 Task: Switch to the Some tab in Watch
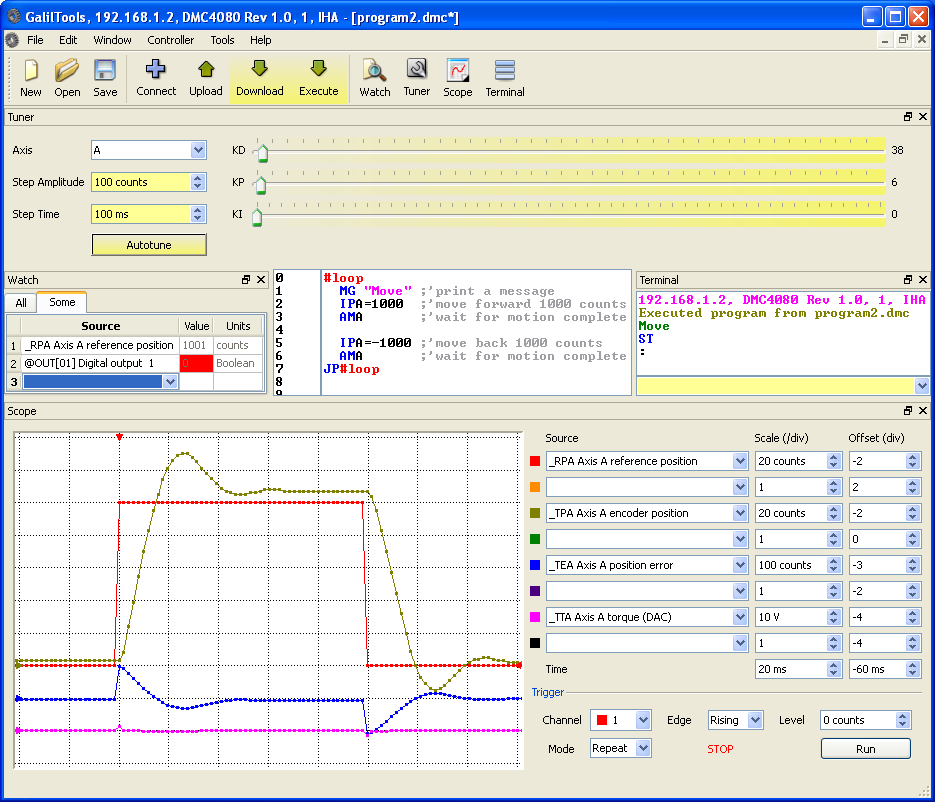pyautogui.click(x=61, y=302)
